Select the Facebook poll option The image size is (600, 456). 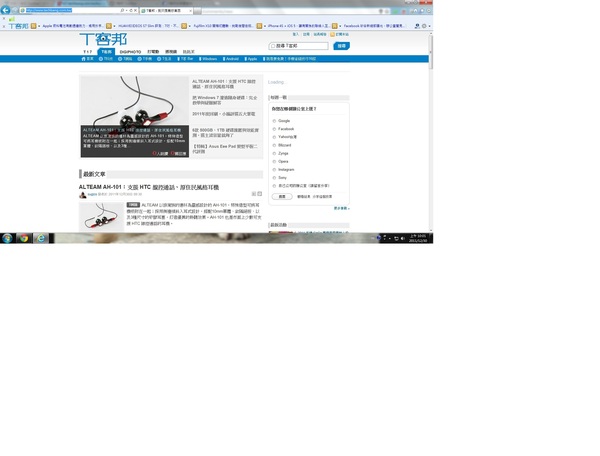coord(275,129)
